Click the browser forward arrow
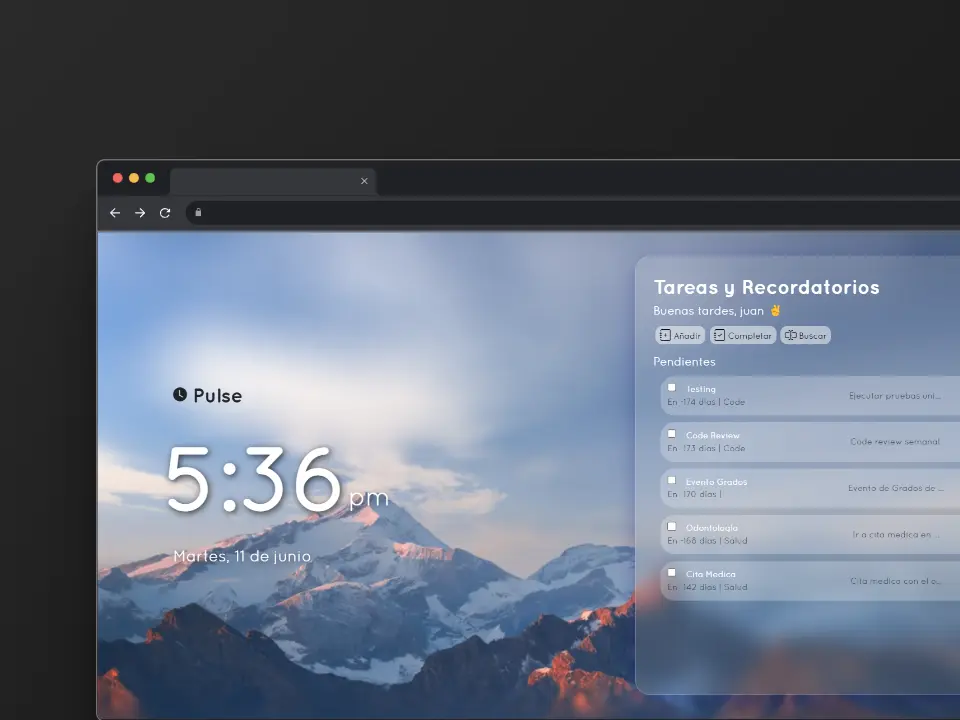The image size is (960, 720). [140, 213]
